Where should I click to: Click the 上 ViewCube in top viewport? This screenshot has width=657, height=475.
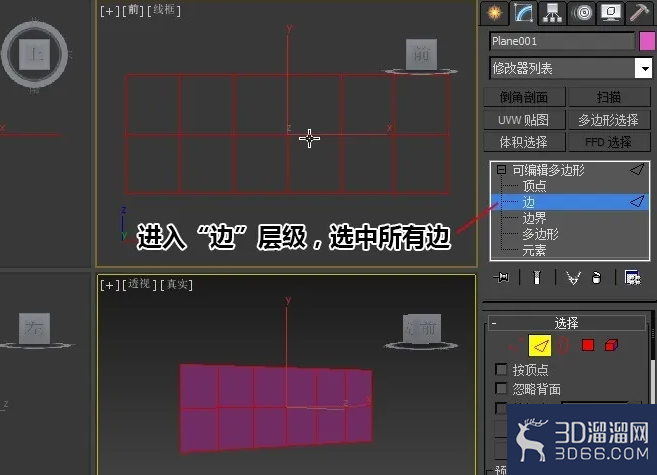(34, 54)
